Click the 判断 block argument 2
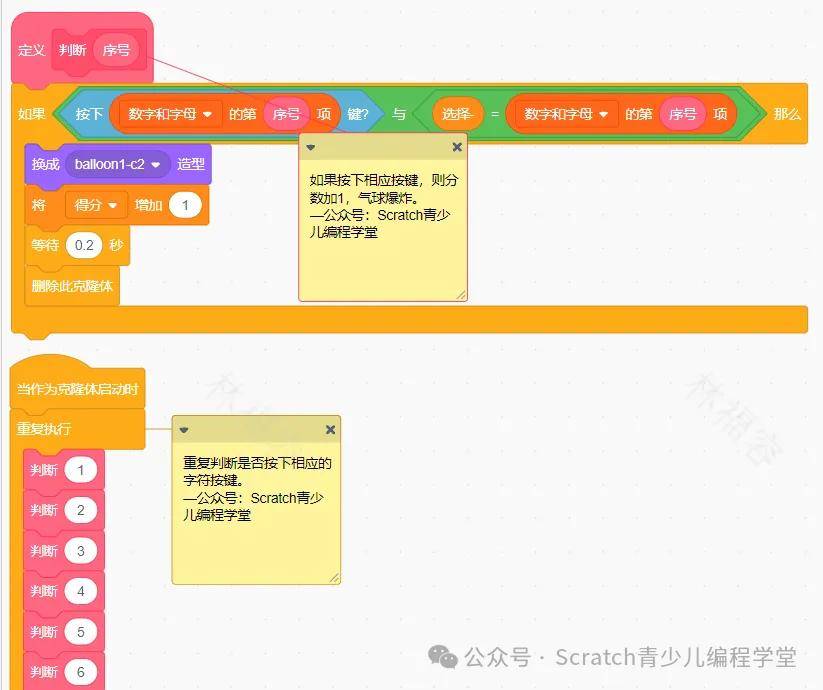The height and width of the screenshot is (690, 823). [x=81, y=510]
